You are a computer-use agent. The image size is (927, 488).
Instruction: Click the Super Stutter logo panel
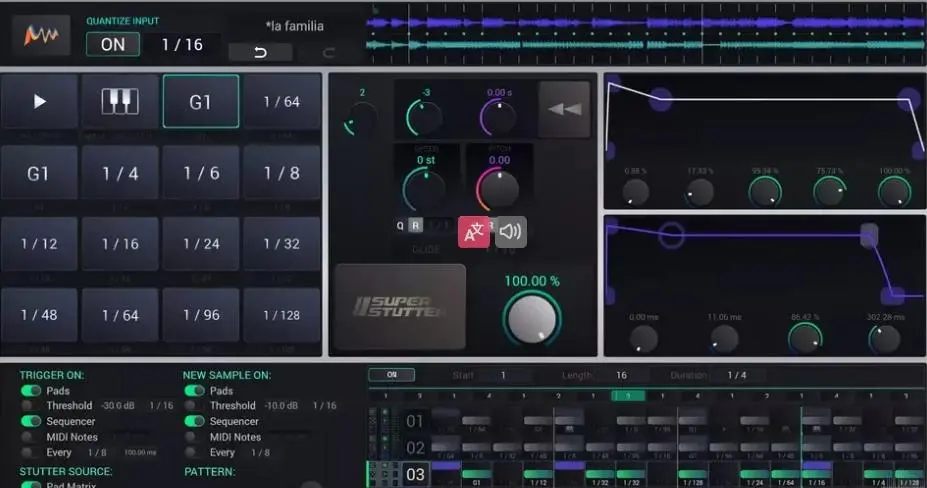400,306
